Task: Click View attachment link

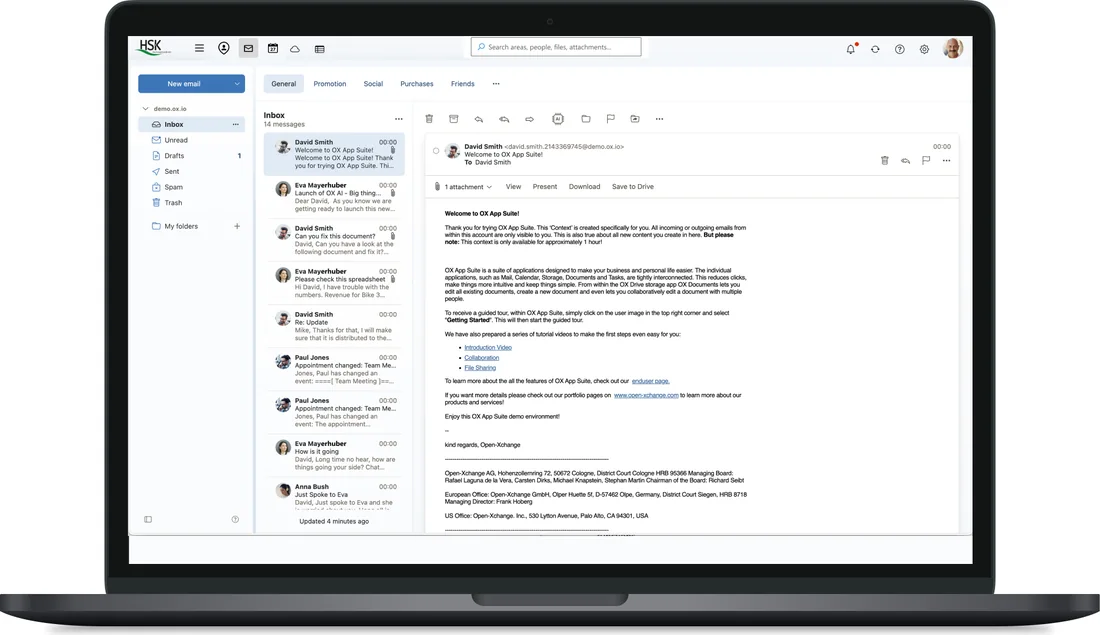Action: point(514,187)
